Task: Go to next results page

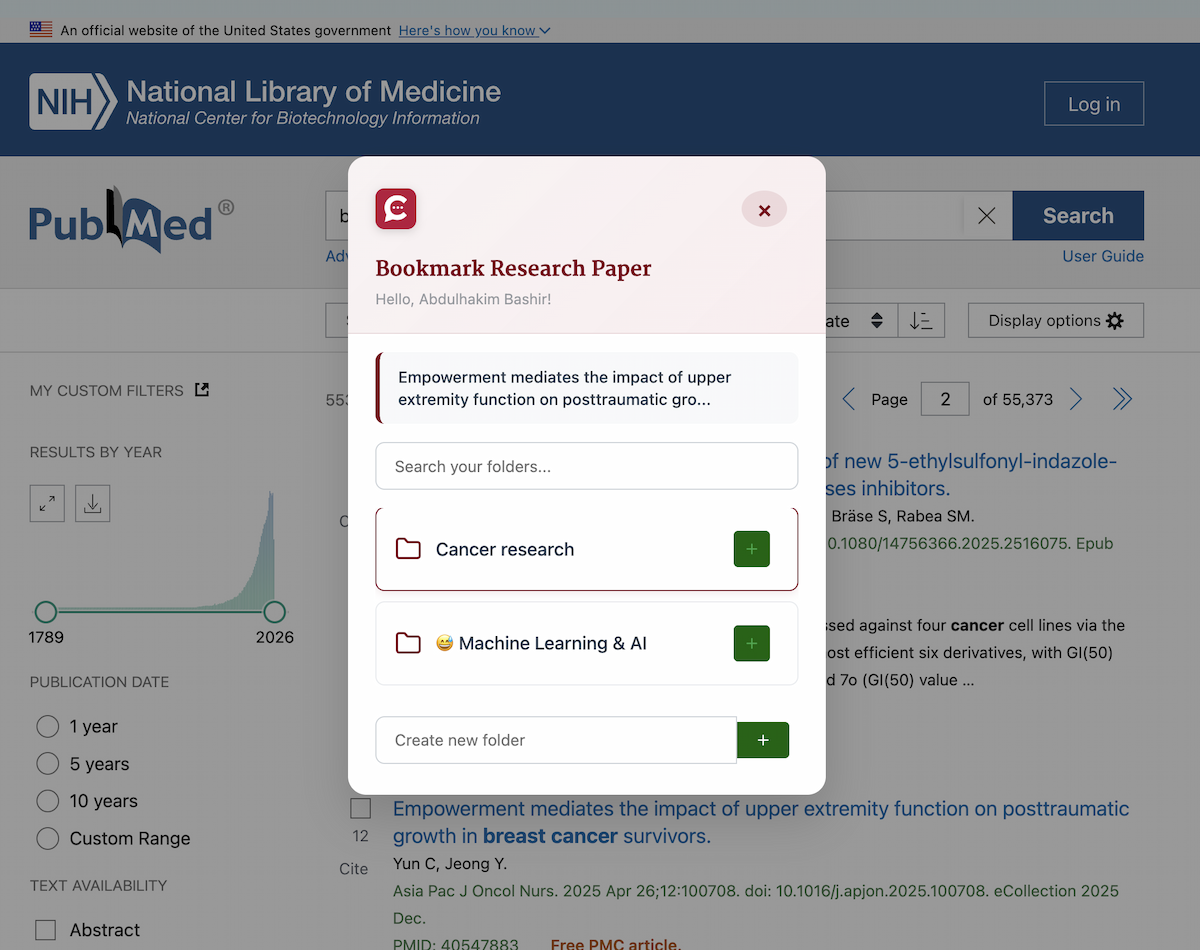Action: click(x=1076, y=399)
